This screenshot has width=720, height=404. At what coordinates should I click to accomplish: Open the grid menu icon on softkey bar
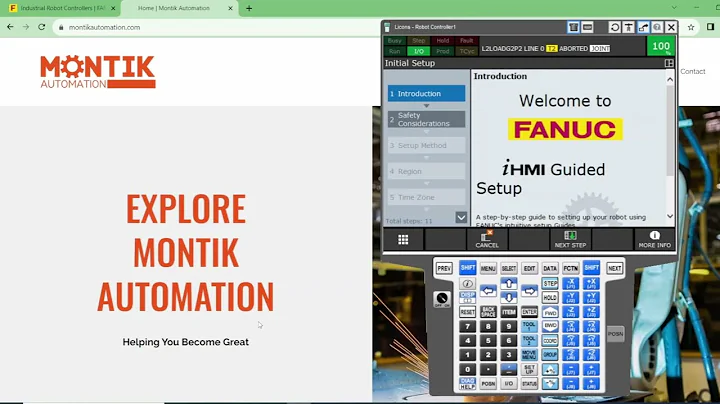coord(403,240)
